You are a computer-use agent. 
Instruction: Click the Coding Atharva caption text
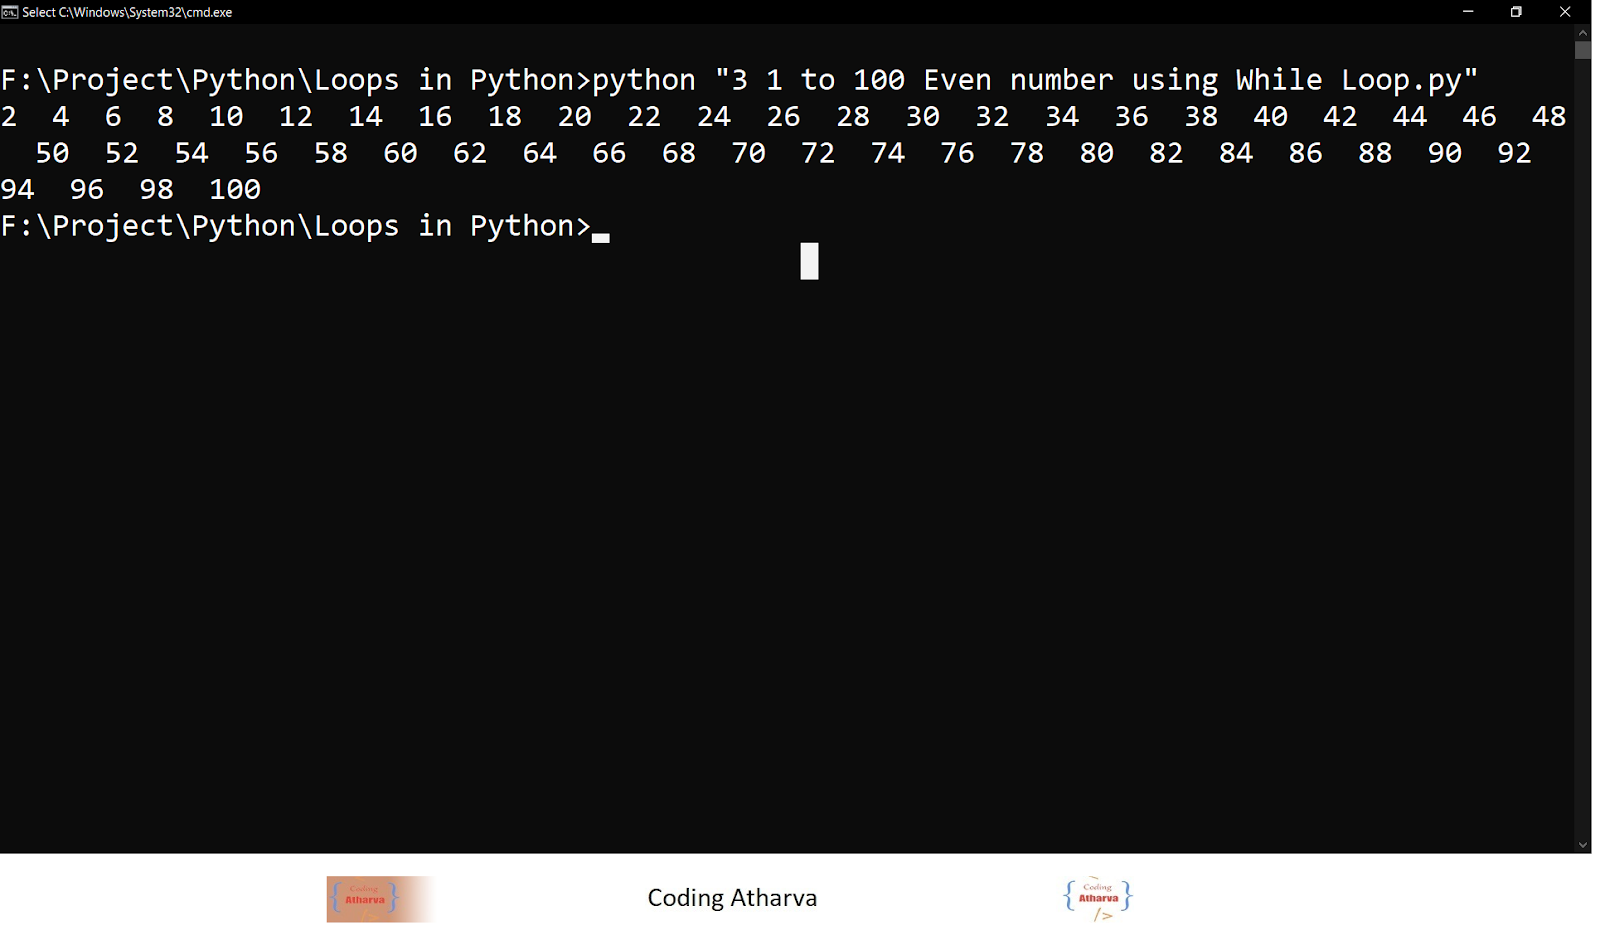pyautogui.click(x=733, y=897)
